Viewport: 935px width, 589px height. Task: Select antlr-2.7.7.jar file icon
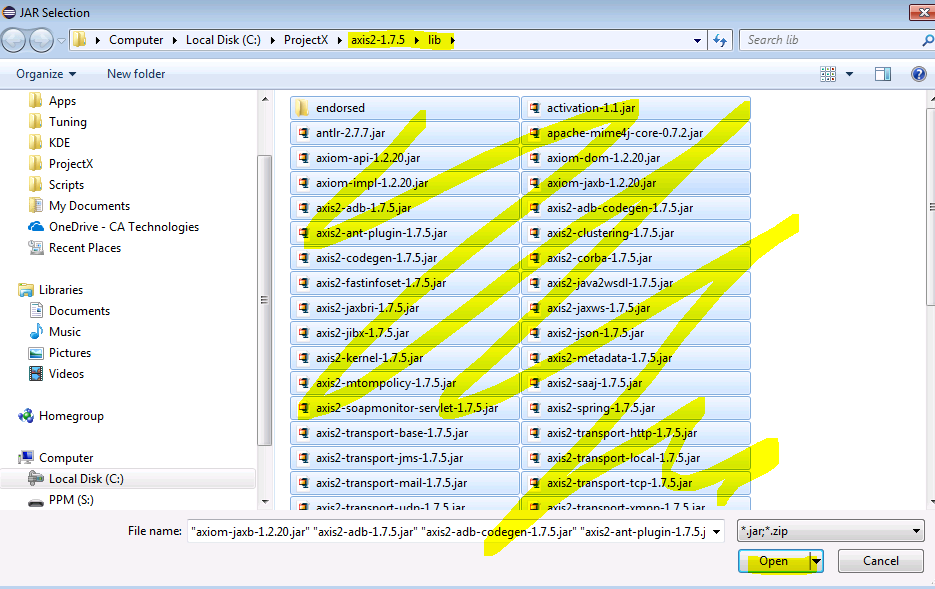click(304, 133)
